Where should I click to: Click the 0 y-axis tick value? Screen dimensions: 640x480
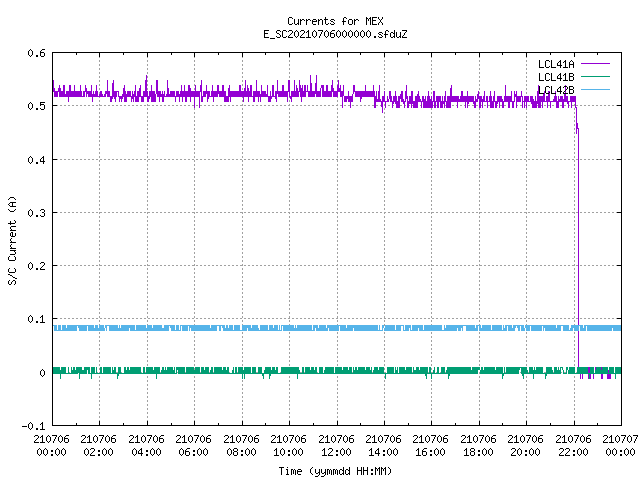tap(42, 373)
